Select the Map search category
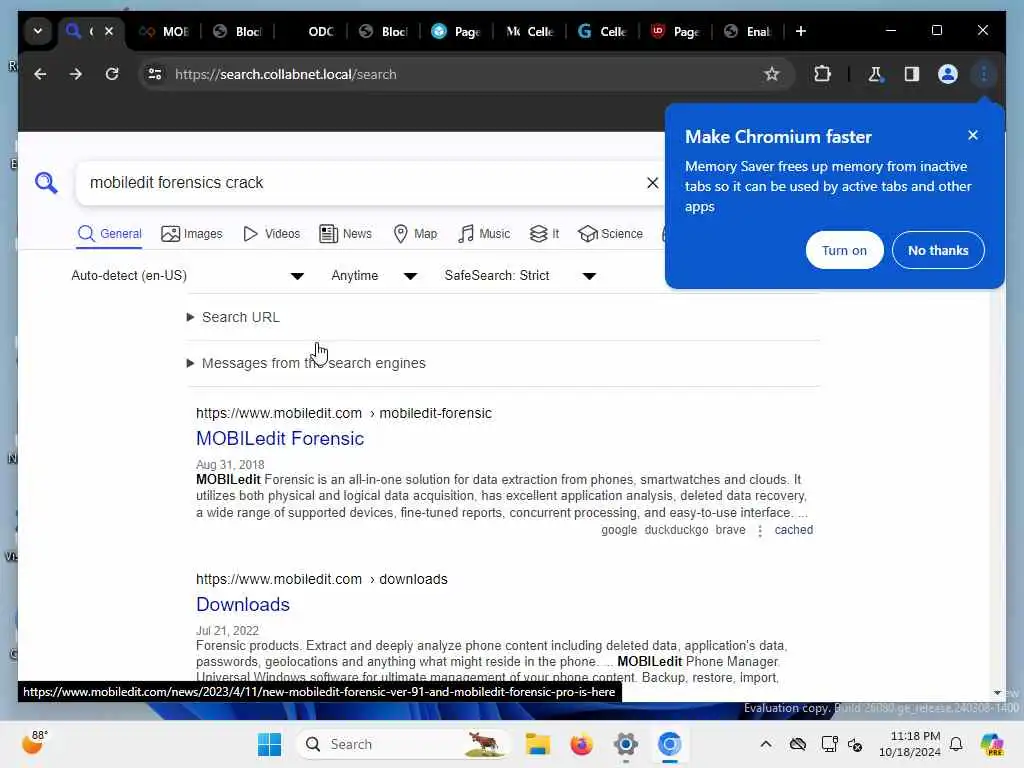The width and height of the screenshot is (1024, 768). click(x=415, y=234)
